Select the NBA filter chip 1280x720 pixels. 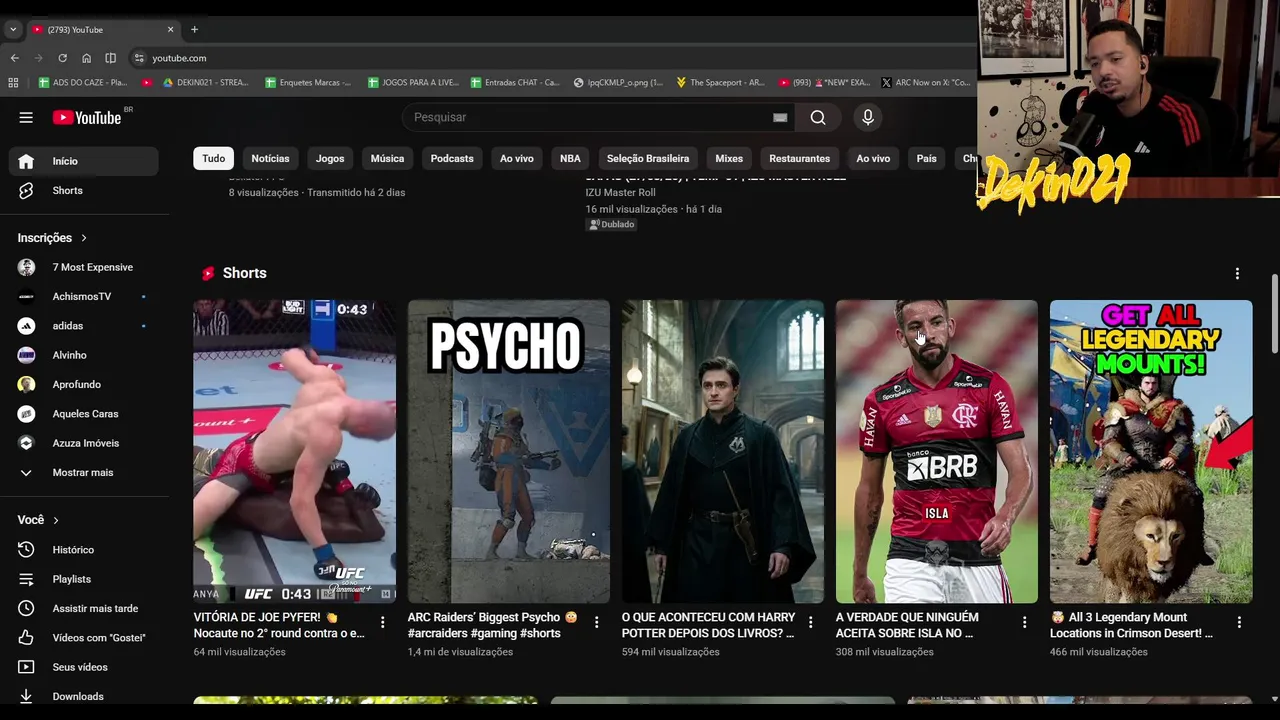570,158
